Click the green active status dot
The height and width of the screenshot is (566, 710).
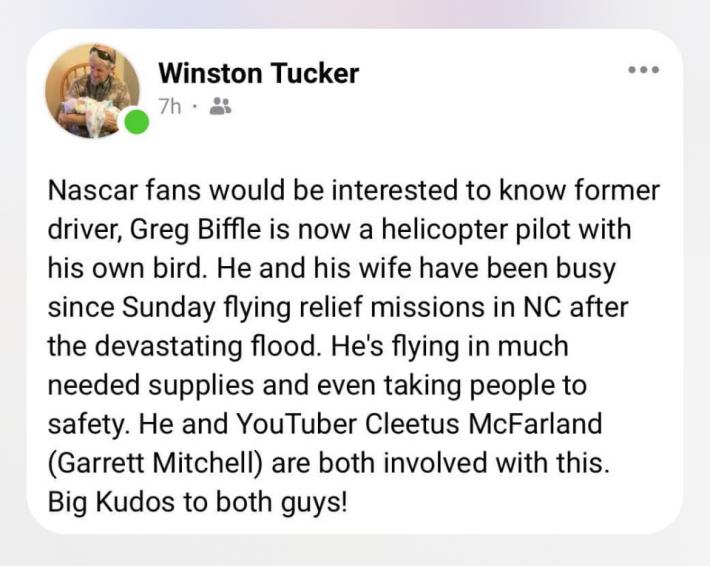137,122
